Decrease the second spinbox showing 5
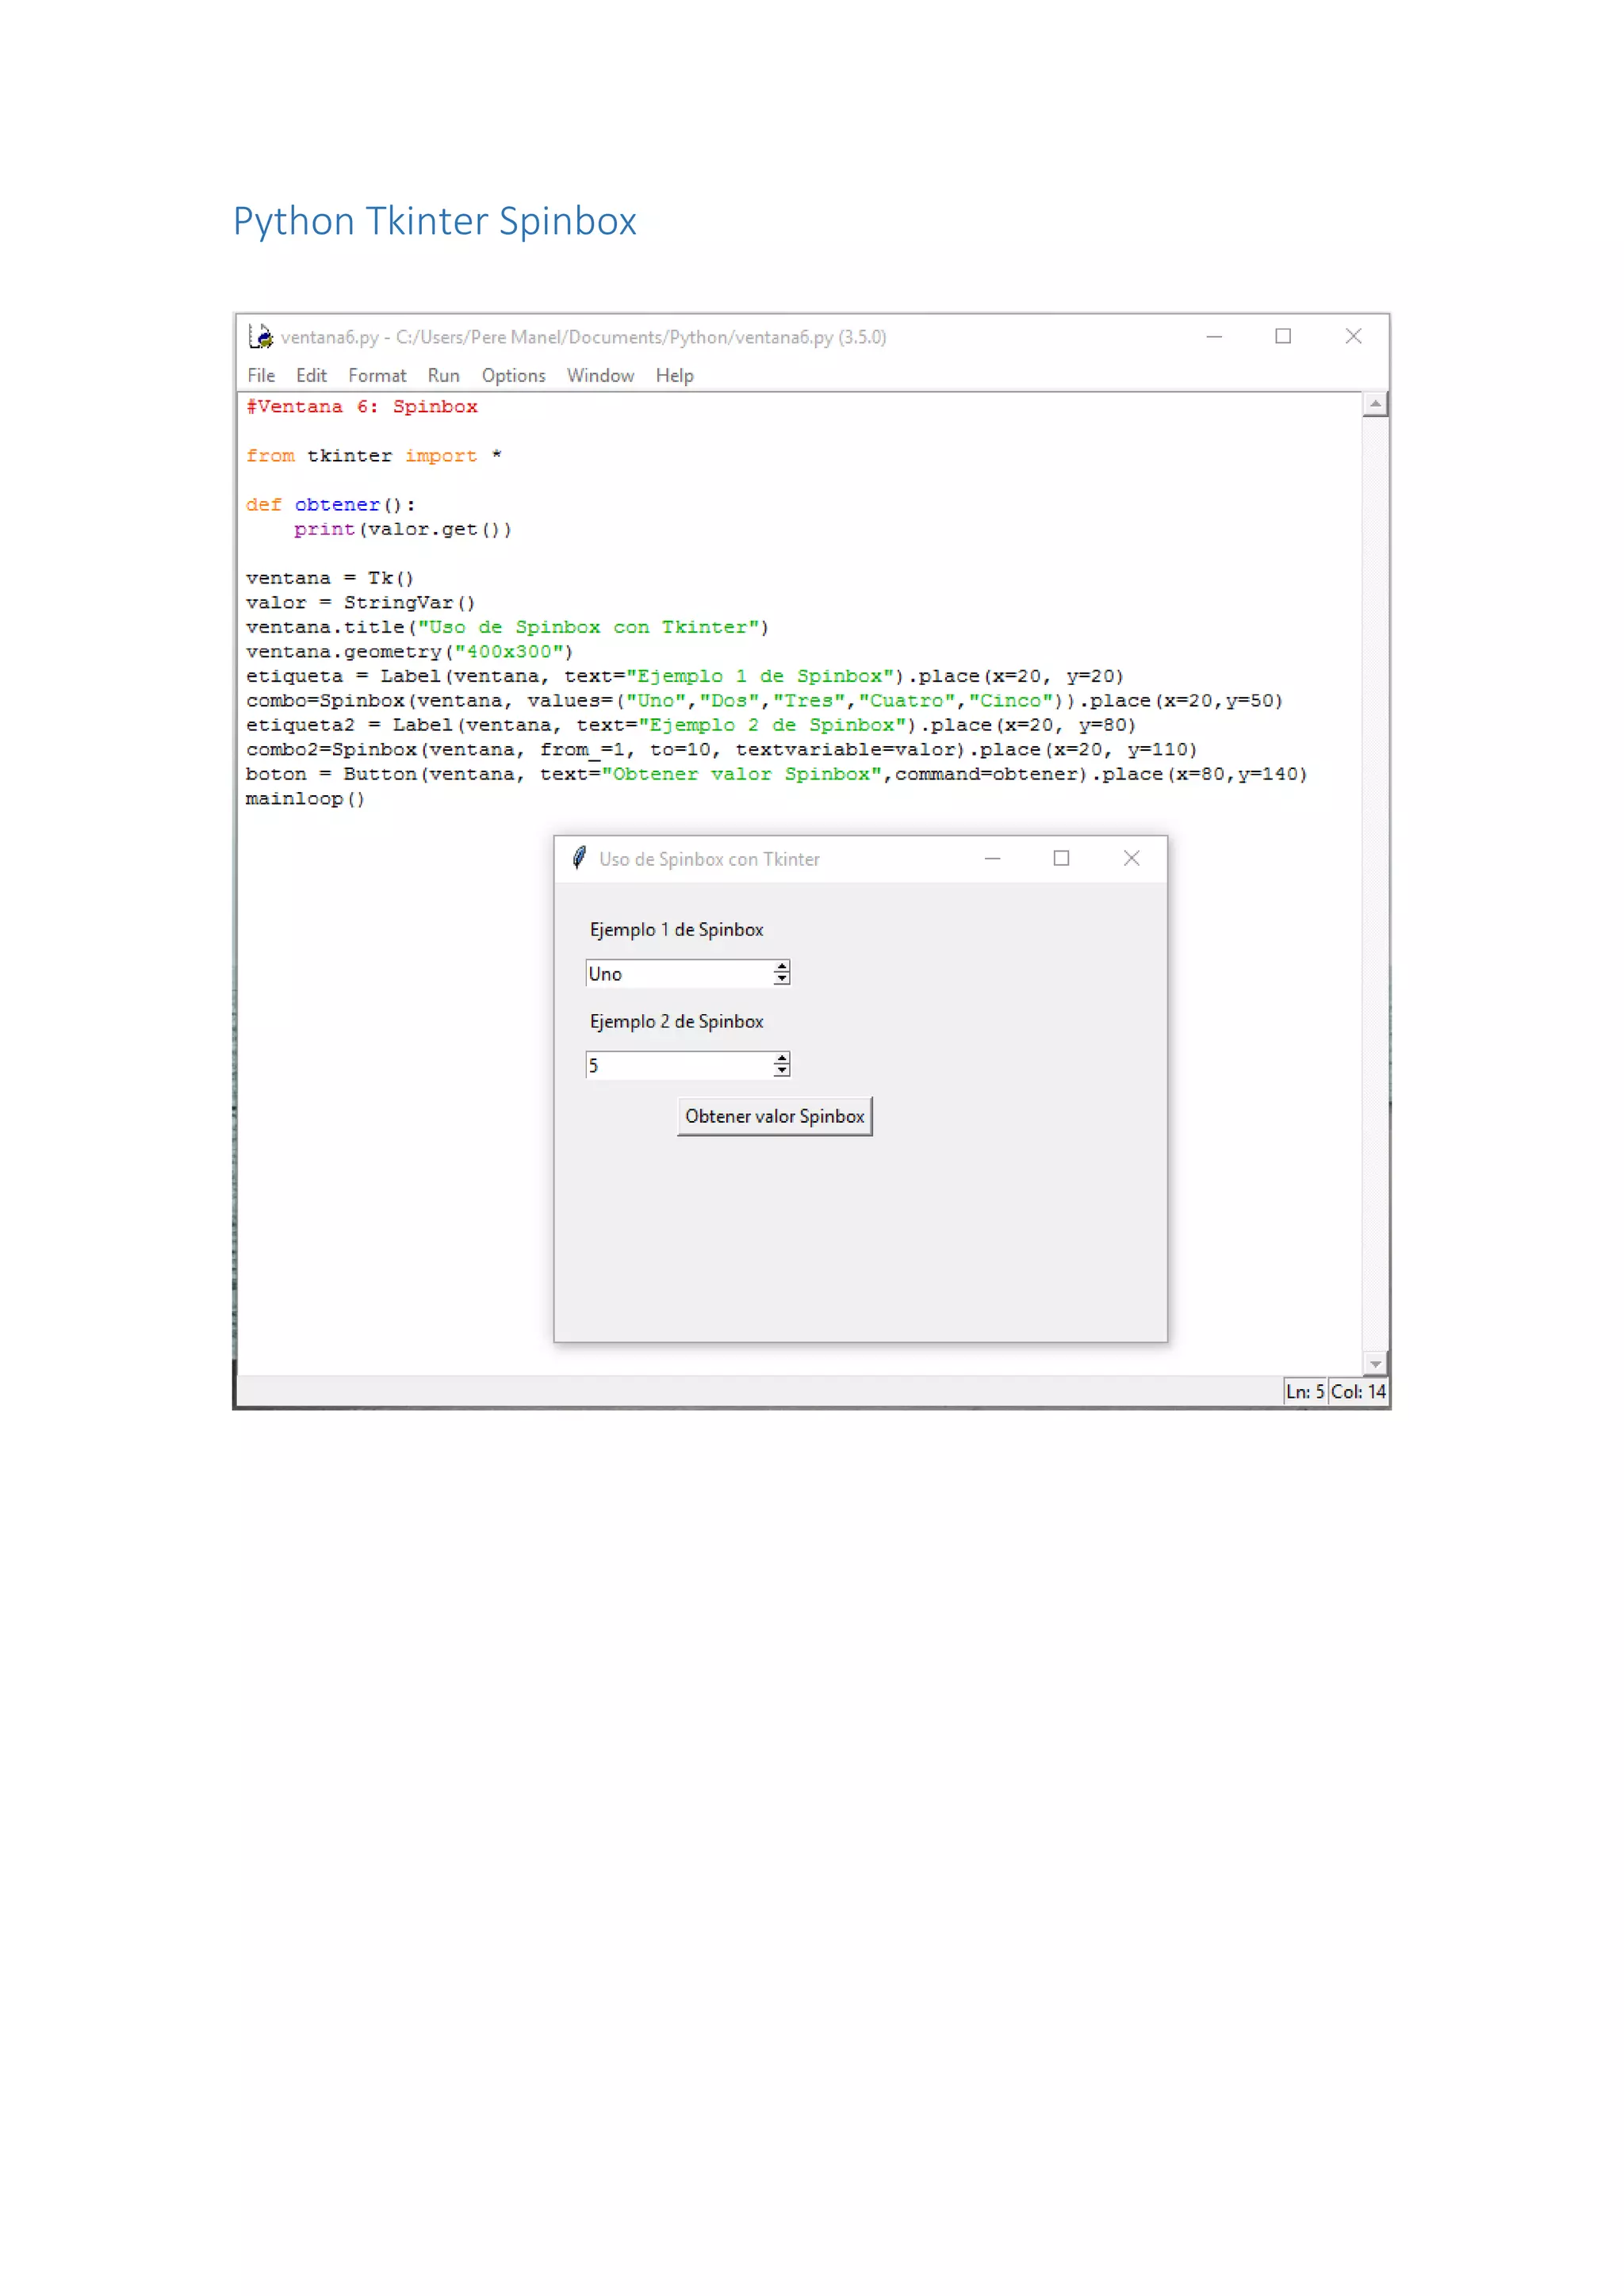The image size is (1624, 2296). pyautogui.click(x=782, y=1071)
